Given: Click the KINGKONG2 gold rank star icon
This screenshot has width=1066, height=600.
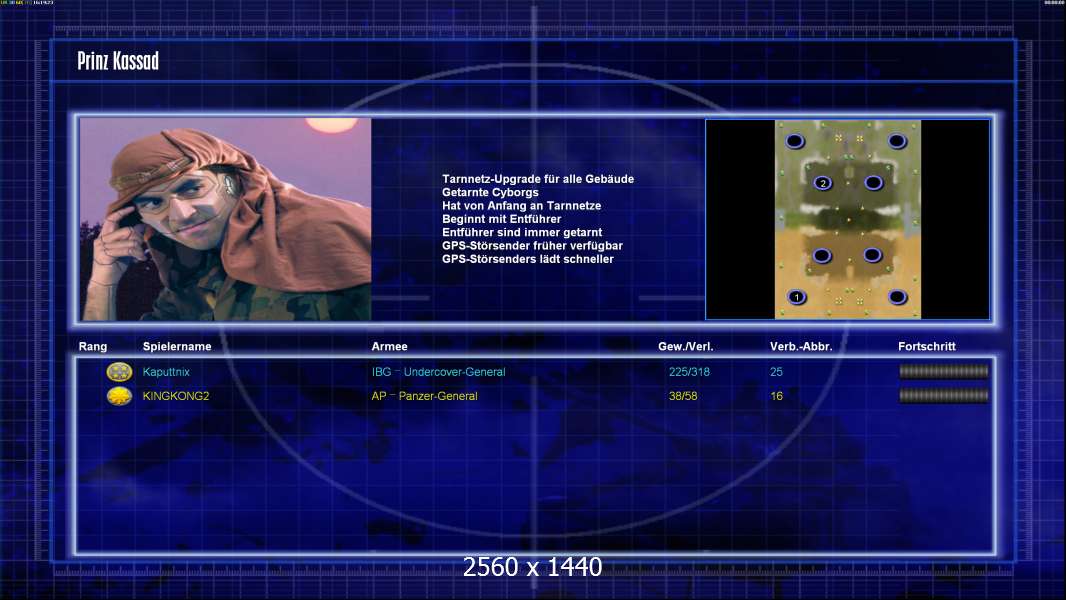Looking at the screenshot, I should click(119, 395).
